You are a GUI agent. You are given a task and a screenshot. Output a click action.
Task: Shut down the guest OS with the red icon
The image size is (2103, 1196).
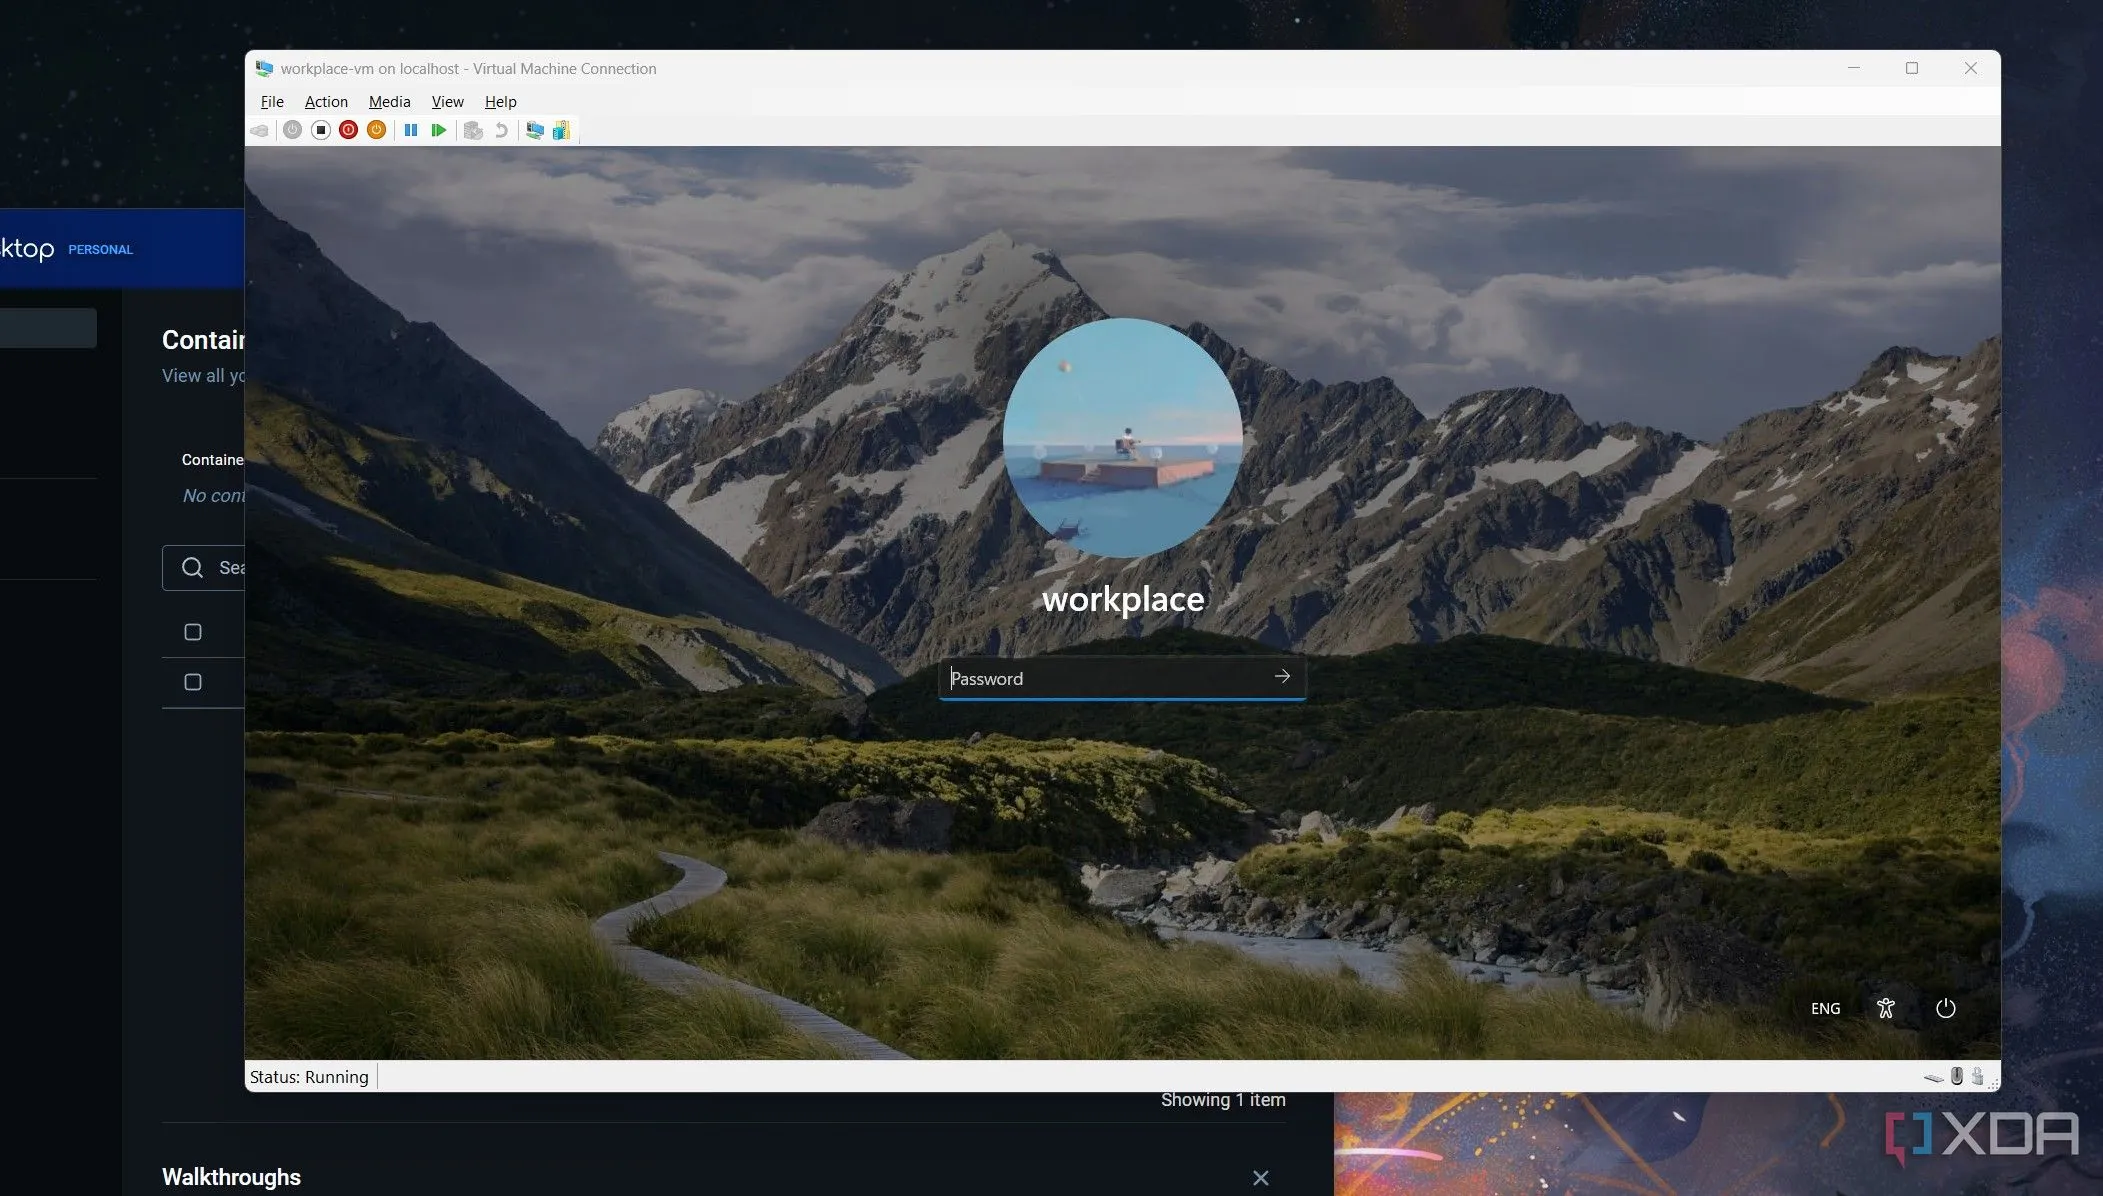pyautogui.click(x=348, y=130)
